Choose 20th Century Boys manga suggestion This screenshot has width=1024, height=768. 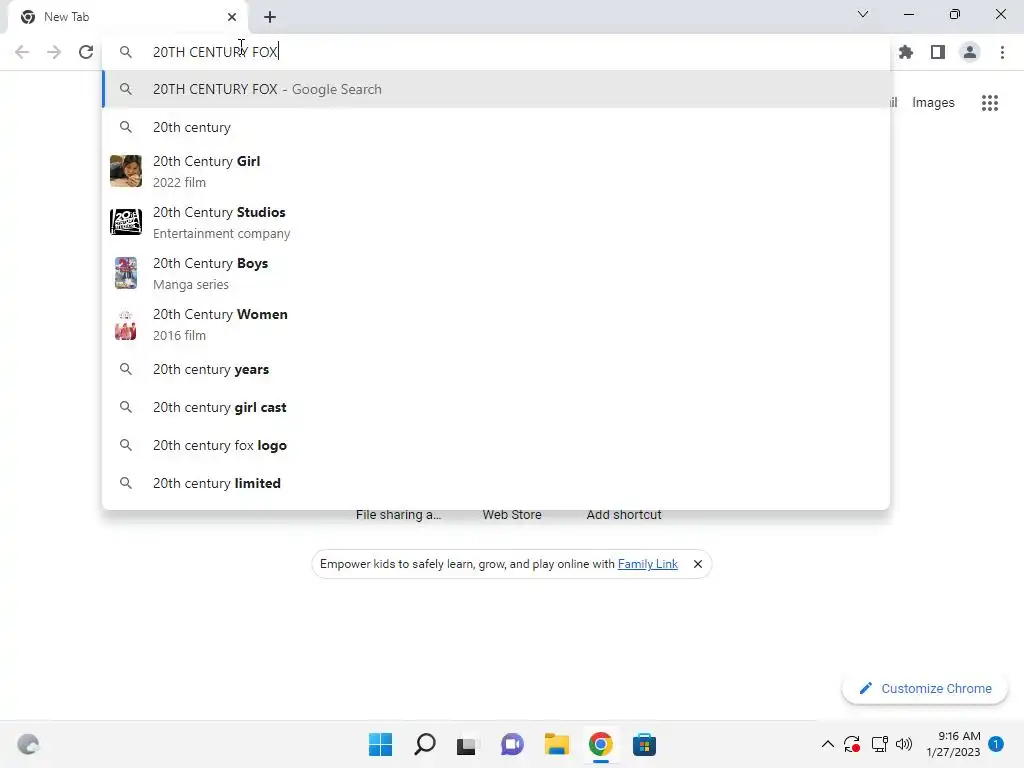496,273
